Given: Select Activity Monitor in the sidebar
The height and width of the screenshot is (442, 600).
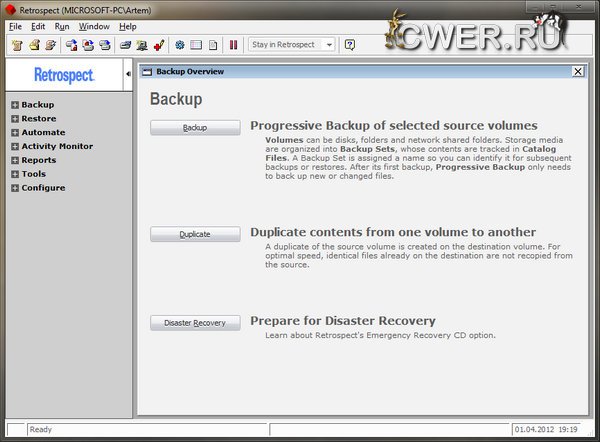Looking at the screenshot, I should point(57,146).
